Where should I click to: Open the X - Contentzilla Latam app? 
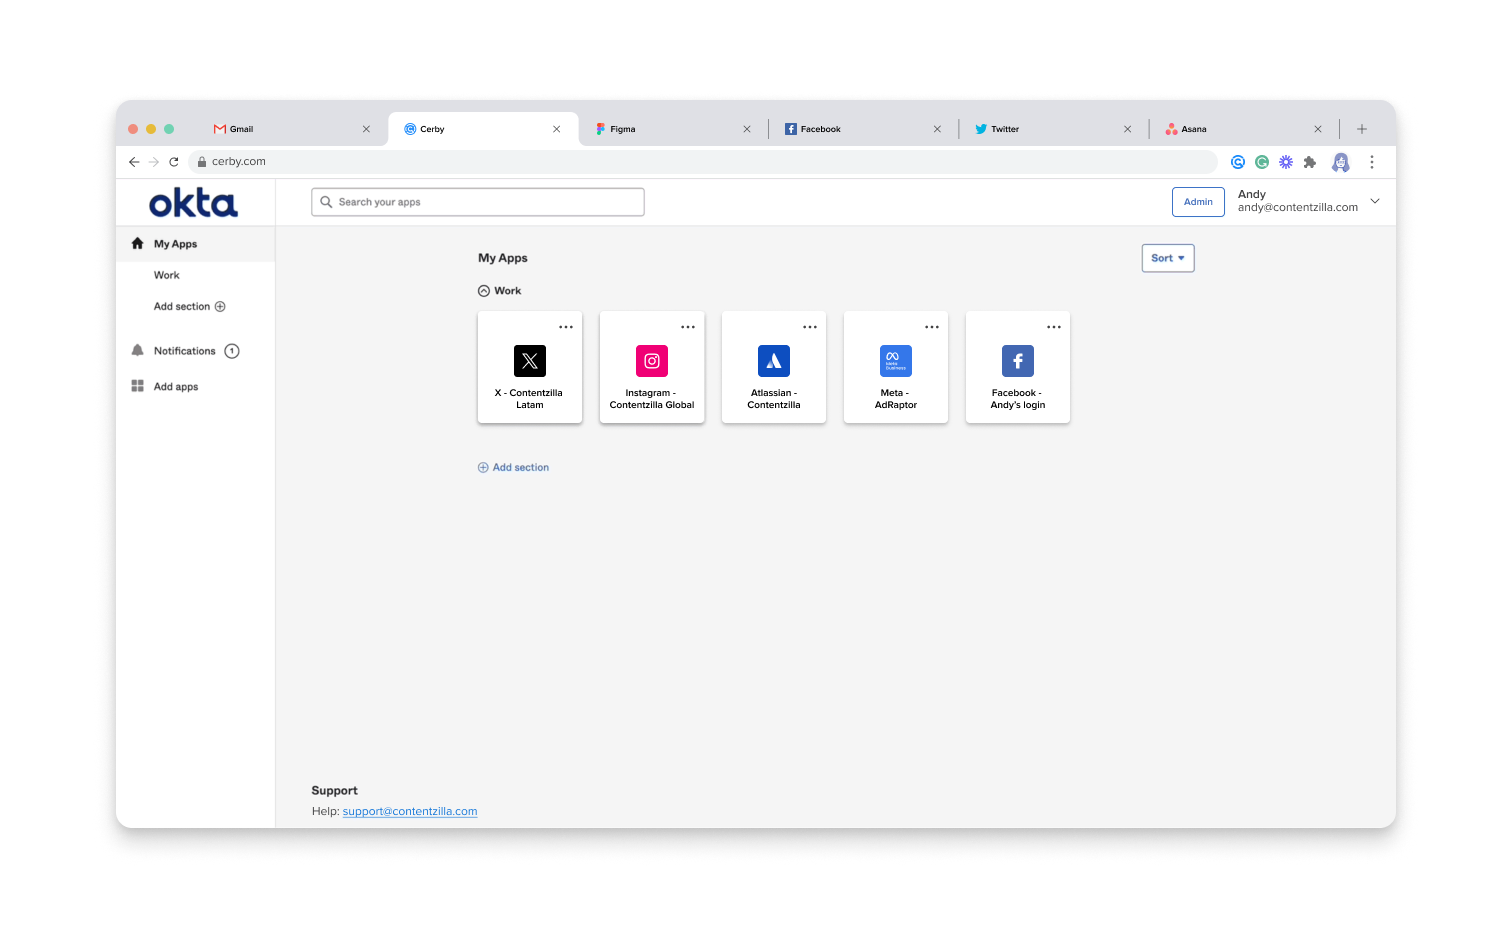(x=530, y=367)
